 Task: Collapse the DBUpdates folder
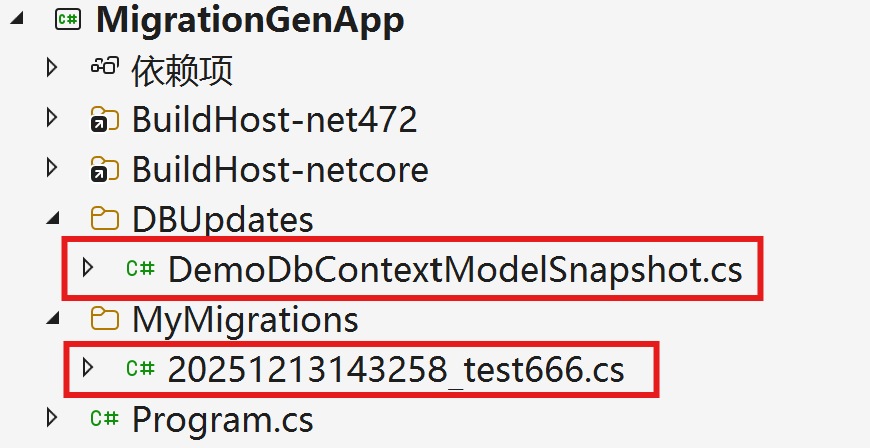pos(54,220)
